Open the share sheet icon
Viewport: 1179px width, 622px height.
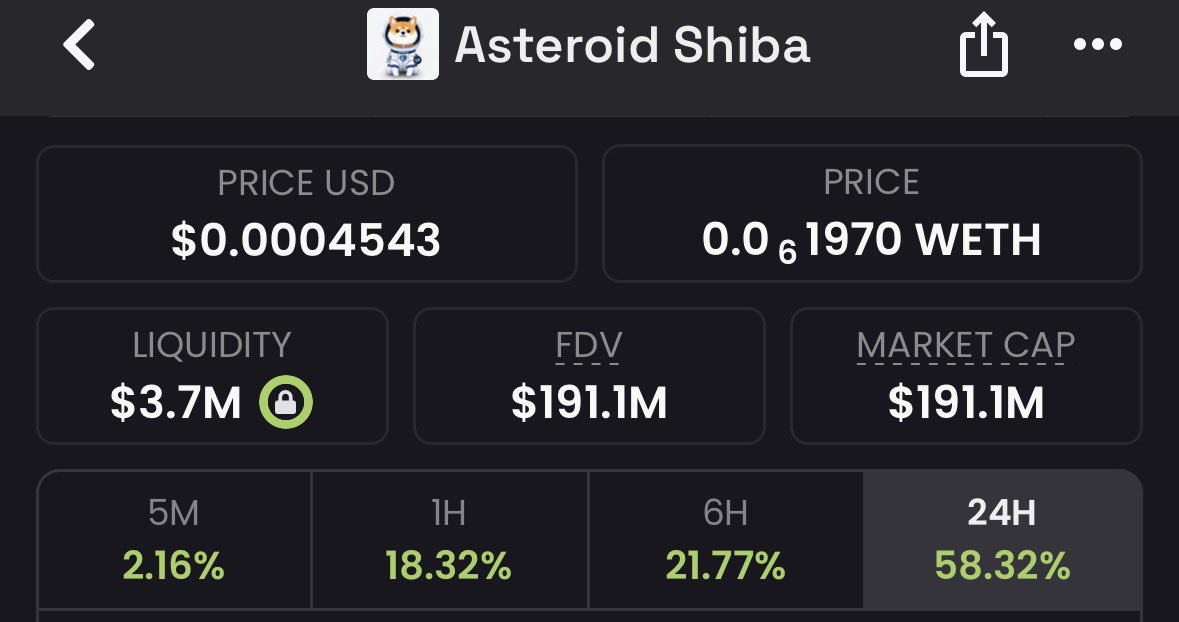click(x=983, y=46)
